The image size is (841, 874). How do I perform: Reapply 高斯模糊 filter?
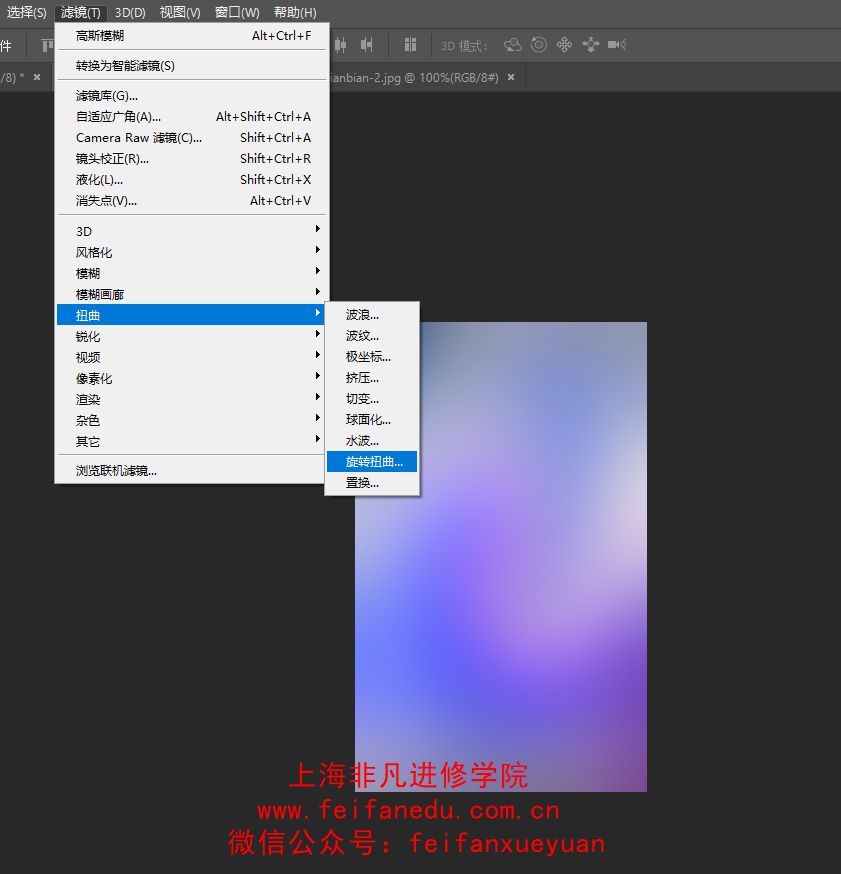tap(192, 36)
